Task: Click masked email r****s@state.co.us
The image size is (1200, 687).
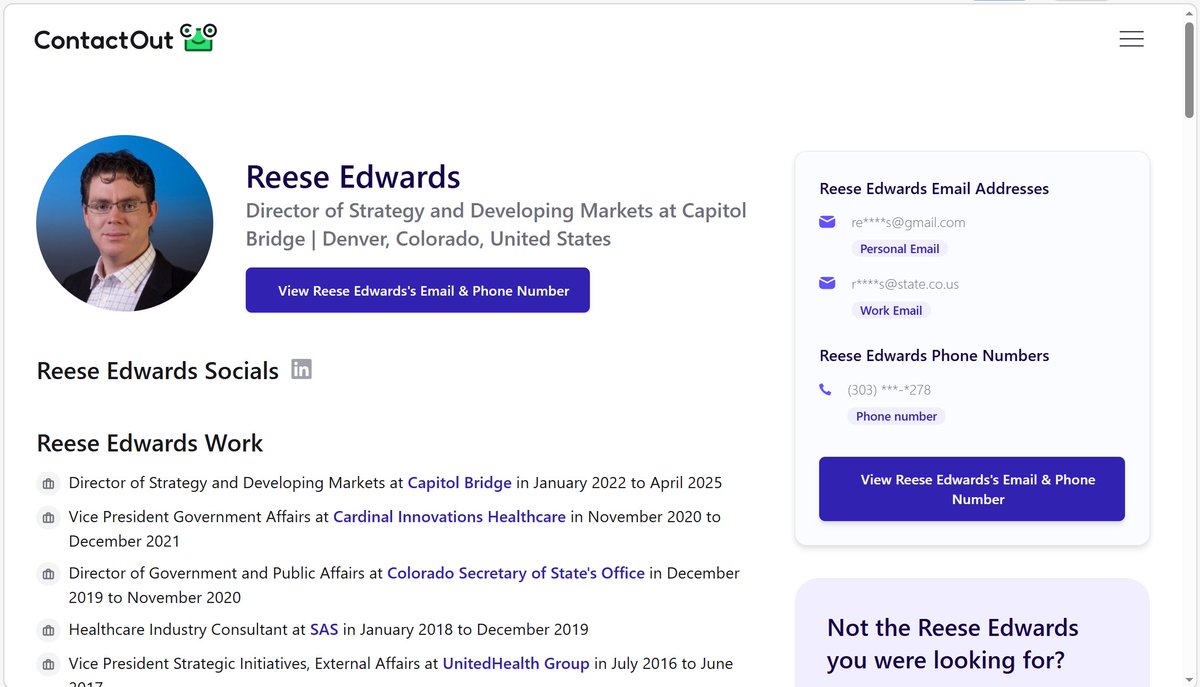Action: pos(905,284)
